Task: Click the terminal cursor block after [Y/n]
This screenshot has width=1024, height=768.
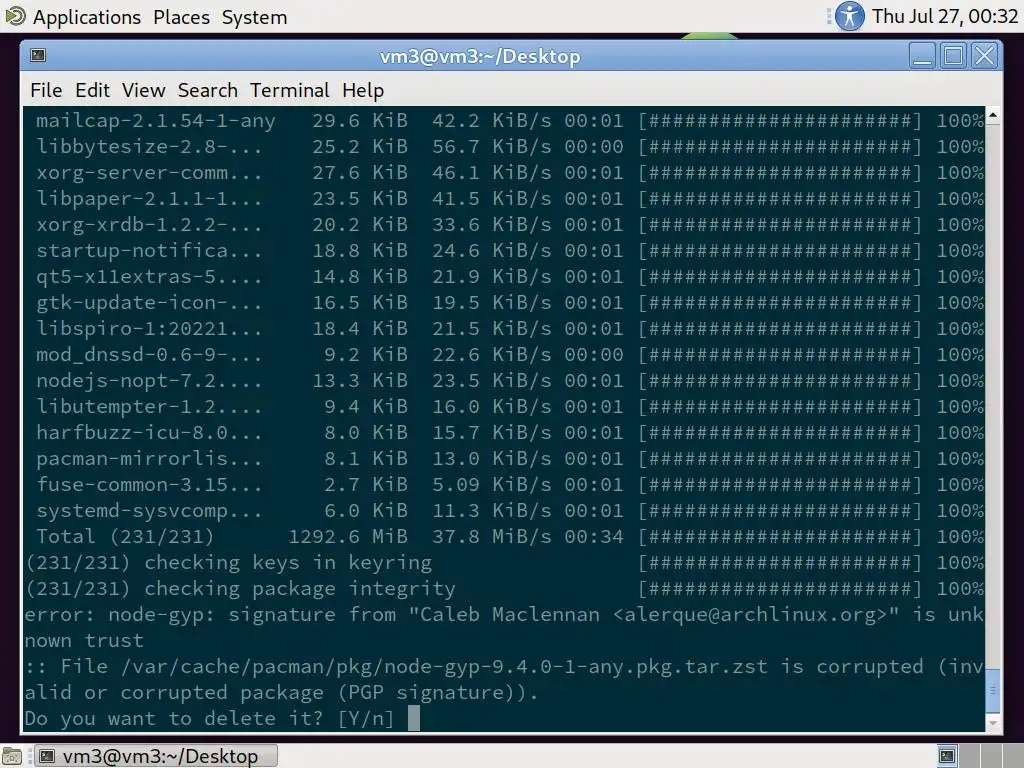Action: click(413, 718)
